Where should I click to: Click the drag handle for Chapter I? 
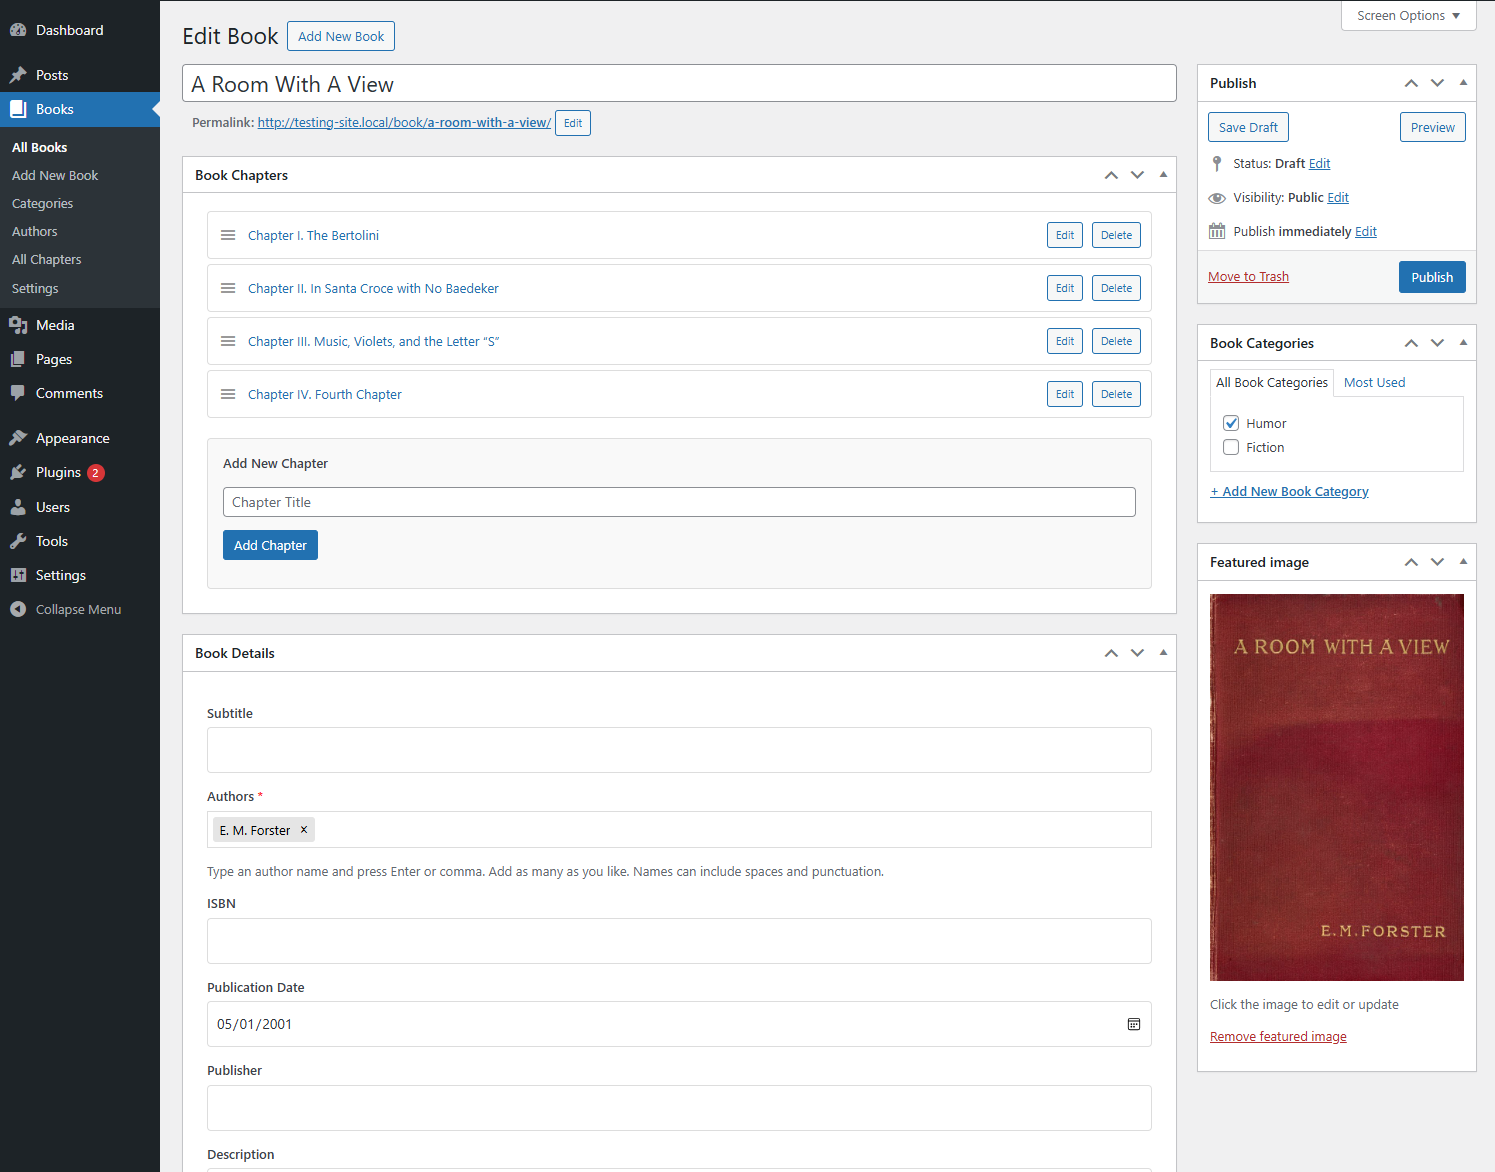(228, 235)
